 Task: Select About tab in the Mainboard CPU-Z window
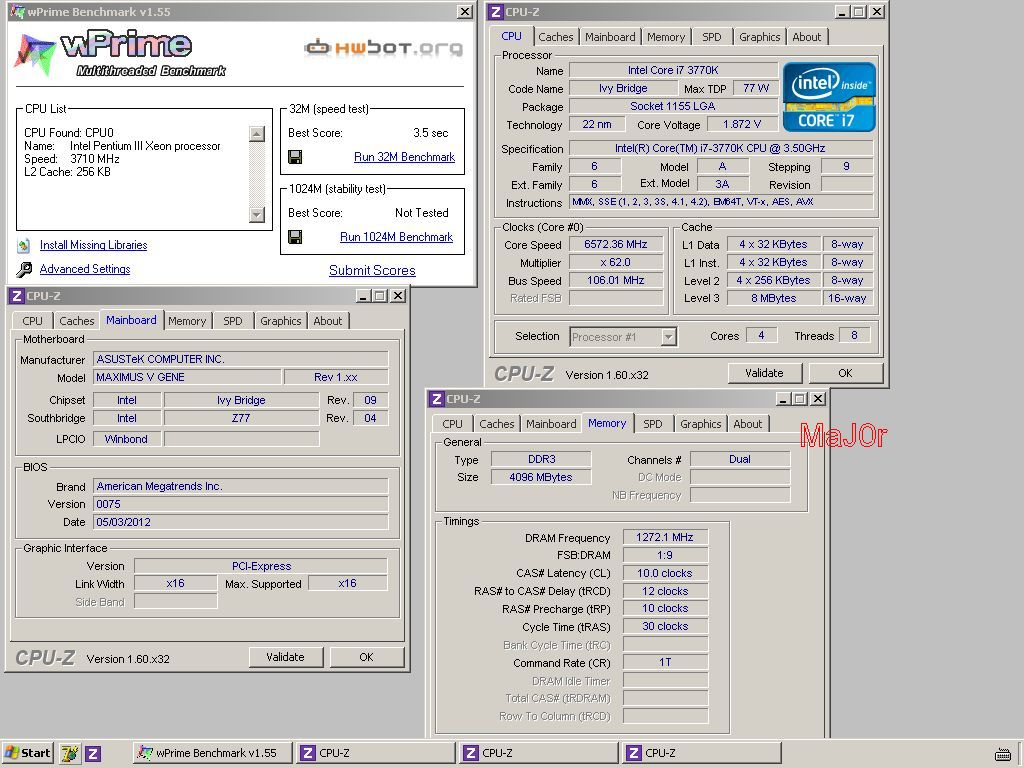pyautogui.click(x=328, y=321)
